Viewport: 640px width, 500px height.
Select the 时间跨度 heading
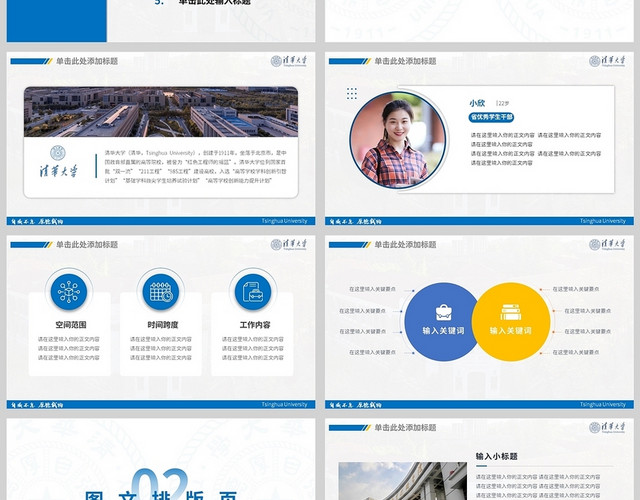coord(163,325)
